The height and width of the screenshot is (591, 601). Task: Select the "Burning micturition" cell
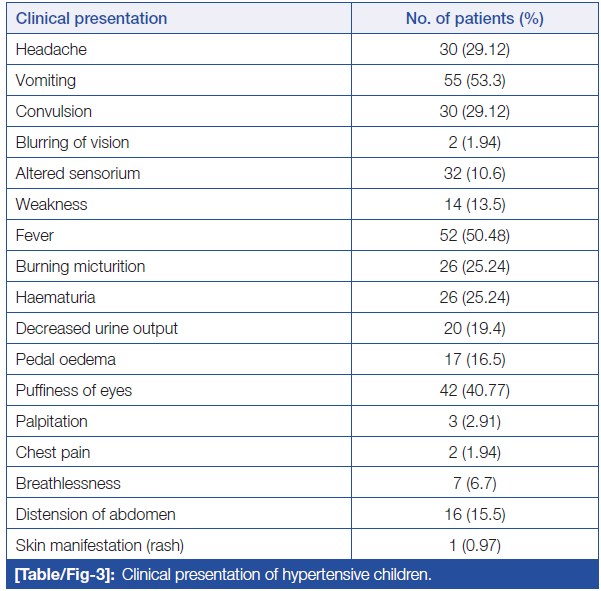[x=81, y=266]
